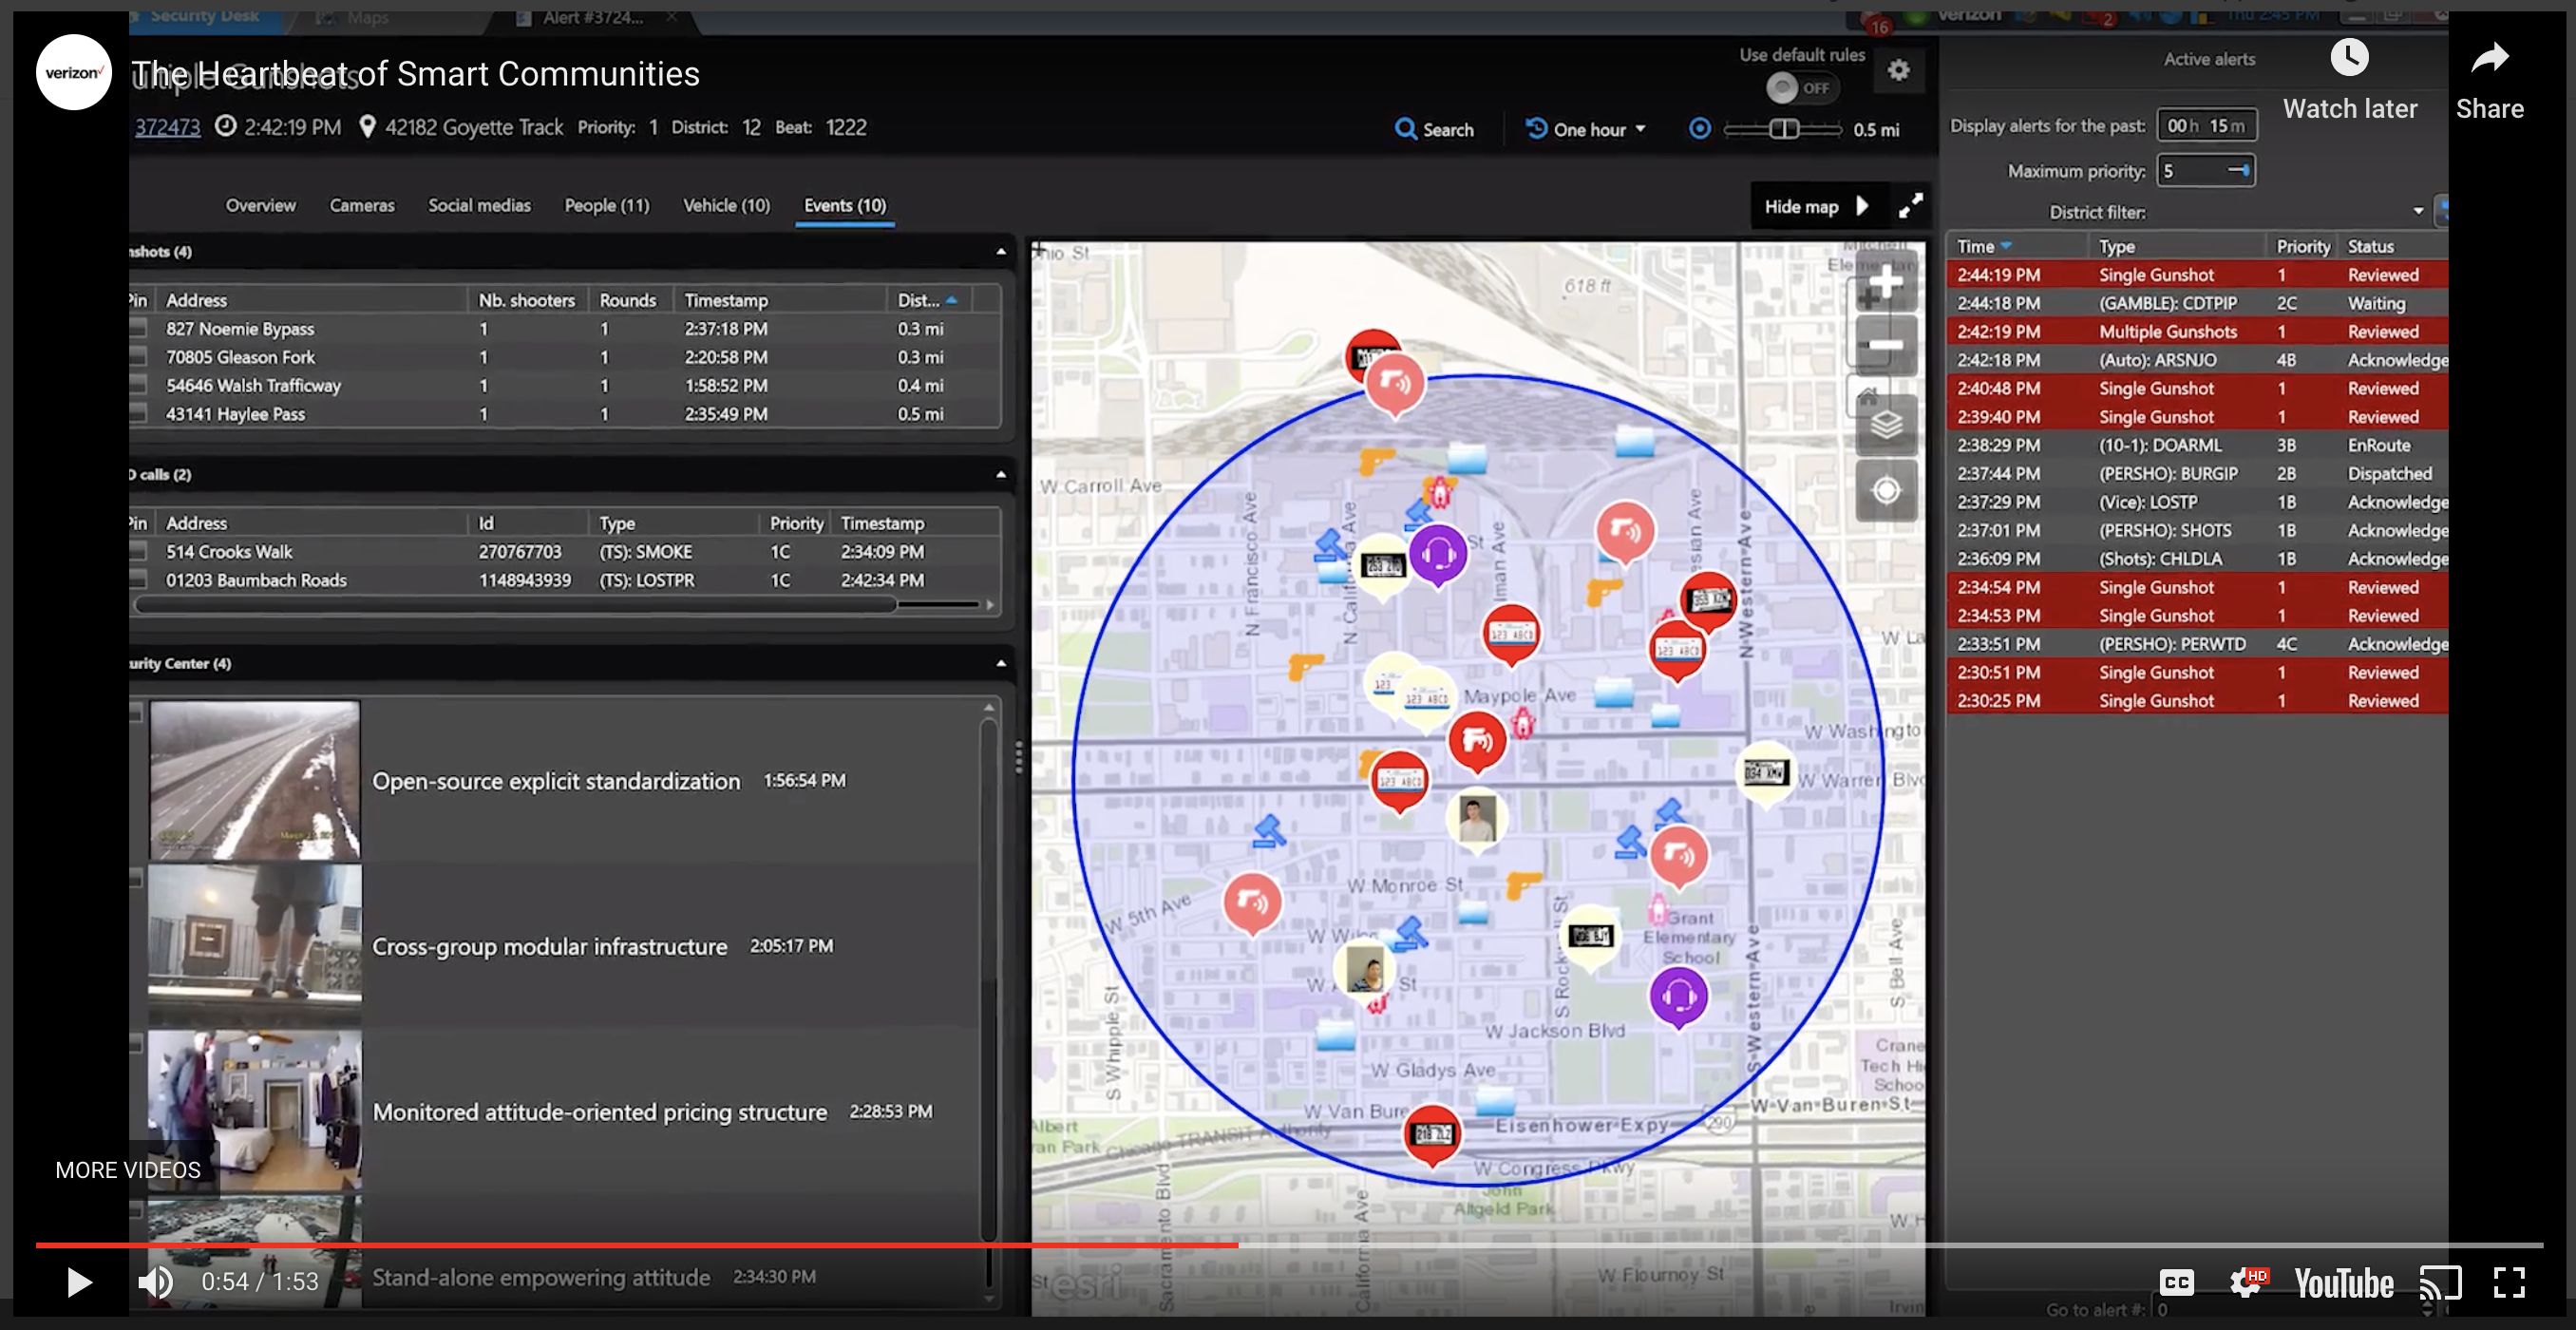The height and width of the screenshot is (1330, 2576).
Task: Click map home view icon
Action: 1867,396
